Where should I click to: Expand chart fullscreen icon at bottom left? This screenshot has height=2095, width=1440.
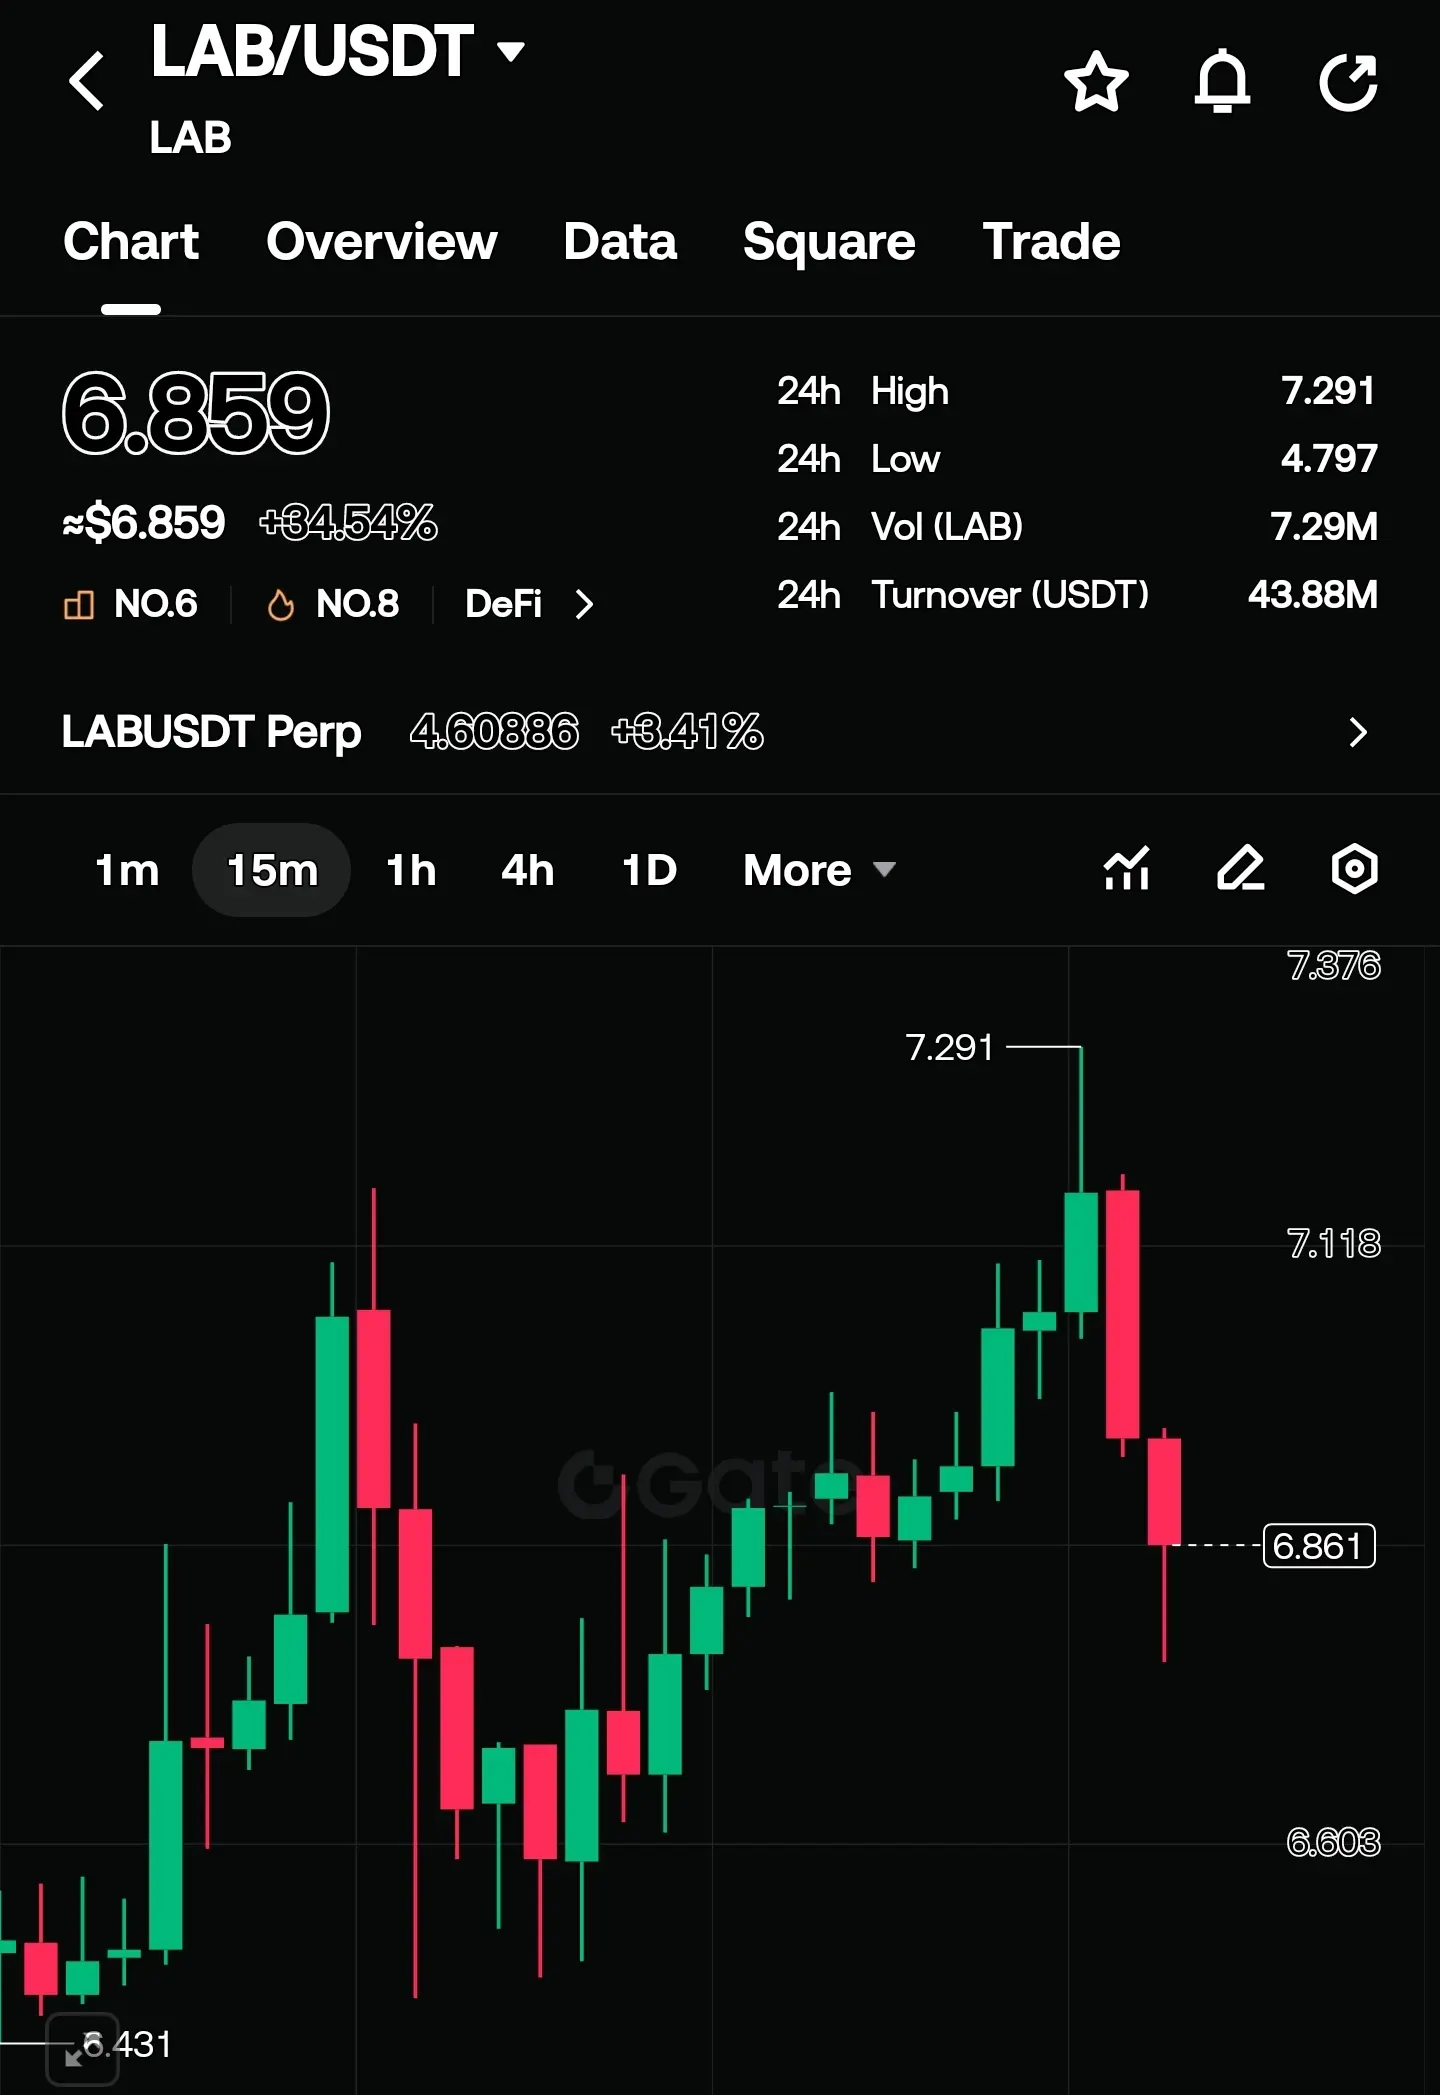pos(83,2049)
